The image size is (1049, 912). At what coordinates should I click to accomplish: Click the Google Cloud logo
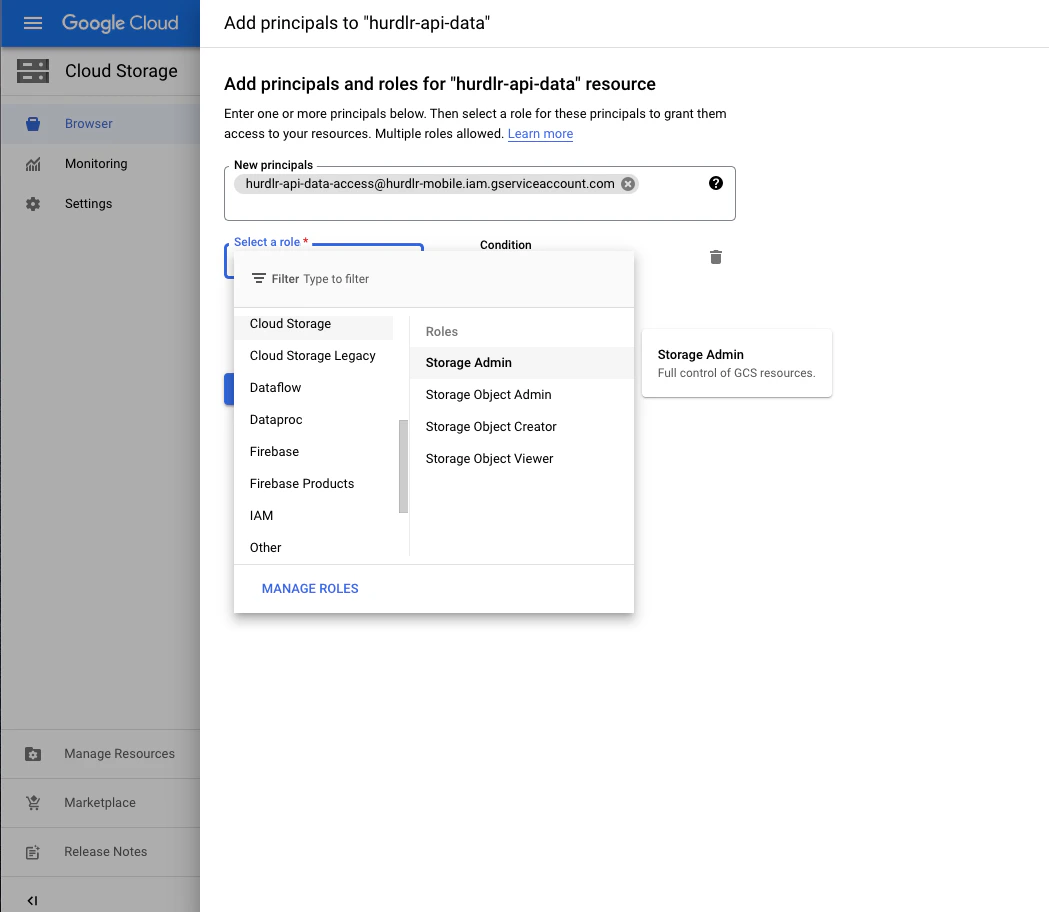(x=120, y=23)
